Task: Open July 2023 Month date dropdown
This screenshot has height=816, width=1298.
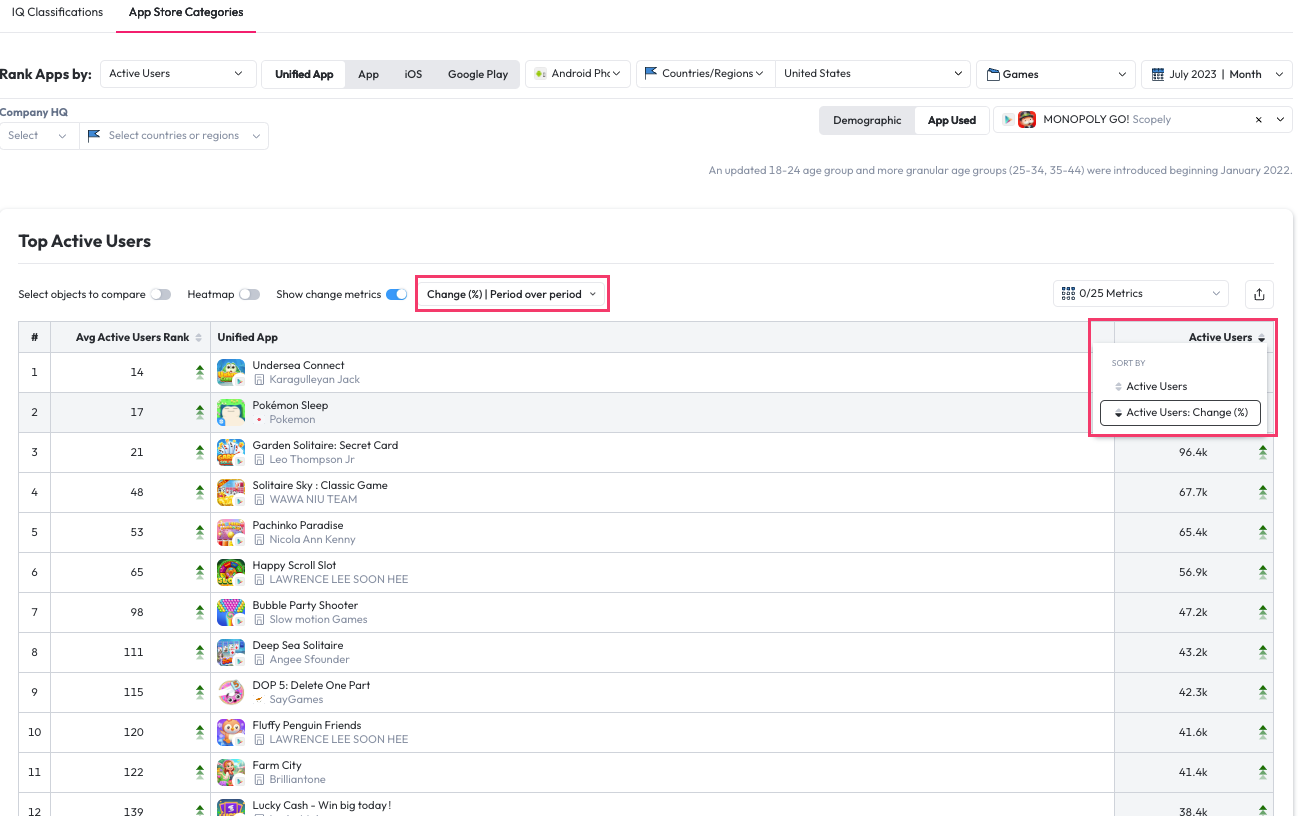Action: (1216, 74)
